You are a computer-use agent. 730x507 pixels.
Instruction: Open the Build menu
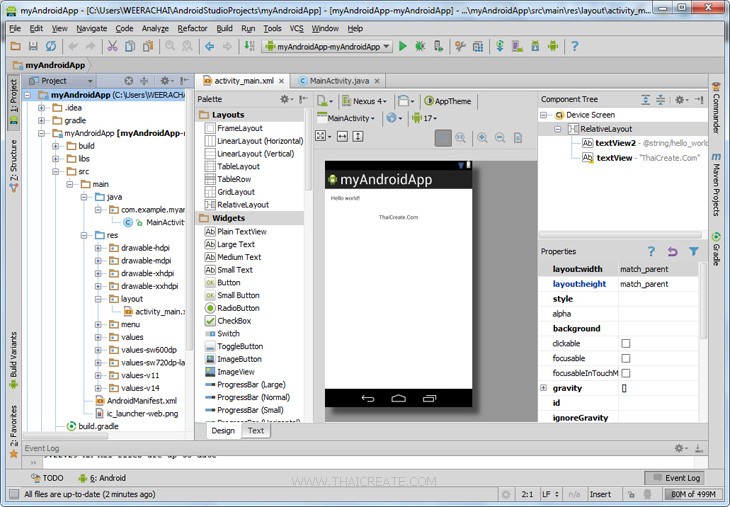pyautogui.click(x=224, y=28)
